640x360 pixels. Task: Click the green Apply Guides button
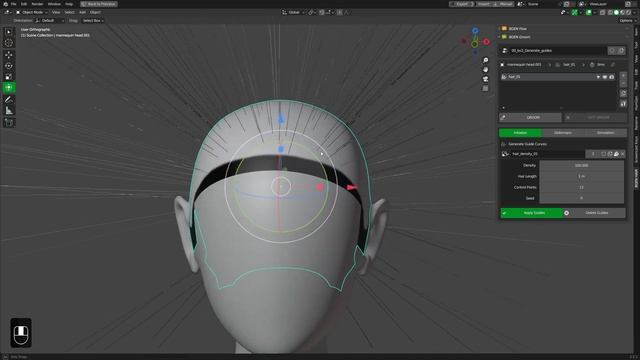click(x=531, y=213)
